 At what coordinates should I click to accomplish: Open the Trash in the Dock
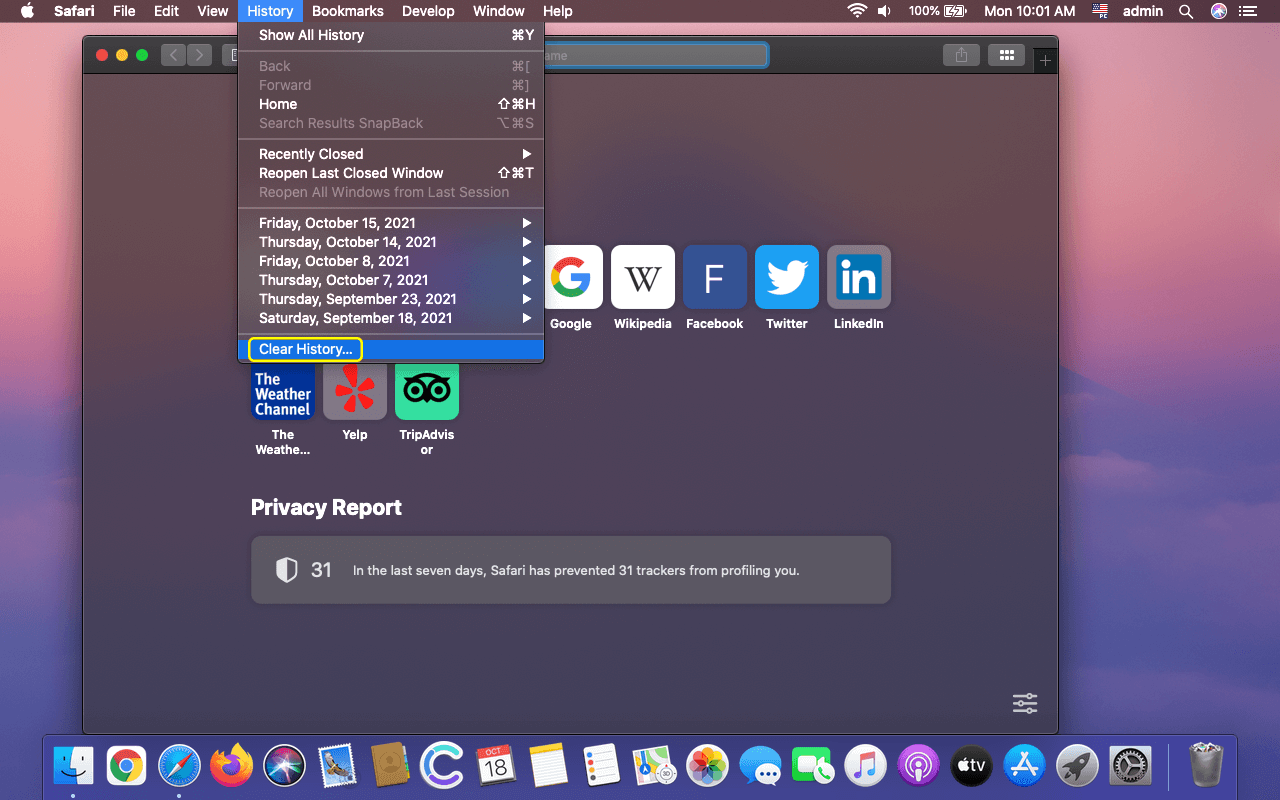pyautogui.click(x=1206, y=767)
